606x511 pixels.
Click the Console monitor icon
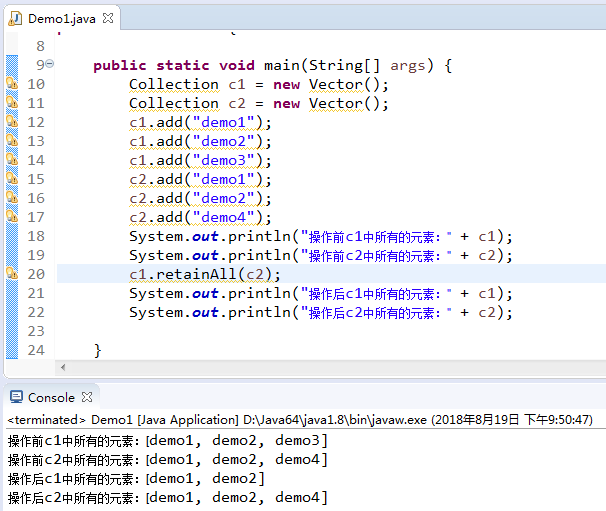16,397
